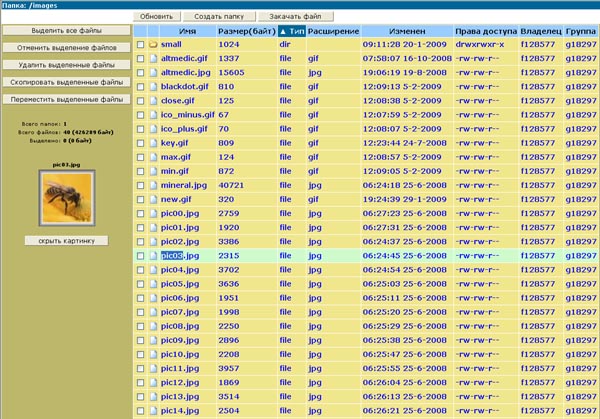The image size is (600, 419).
Task: Click Отменить выделение файлов button
Action: 67,48
